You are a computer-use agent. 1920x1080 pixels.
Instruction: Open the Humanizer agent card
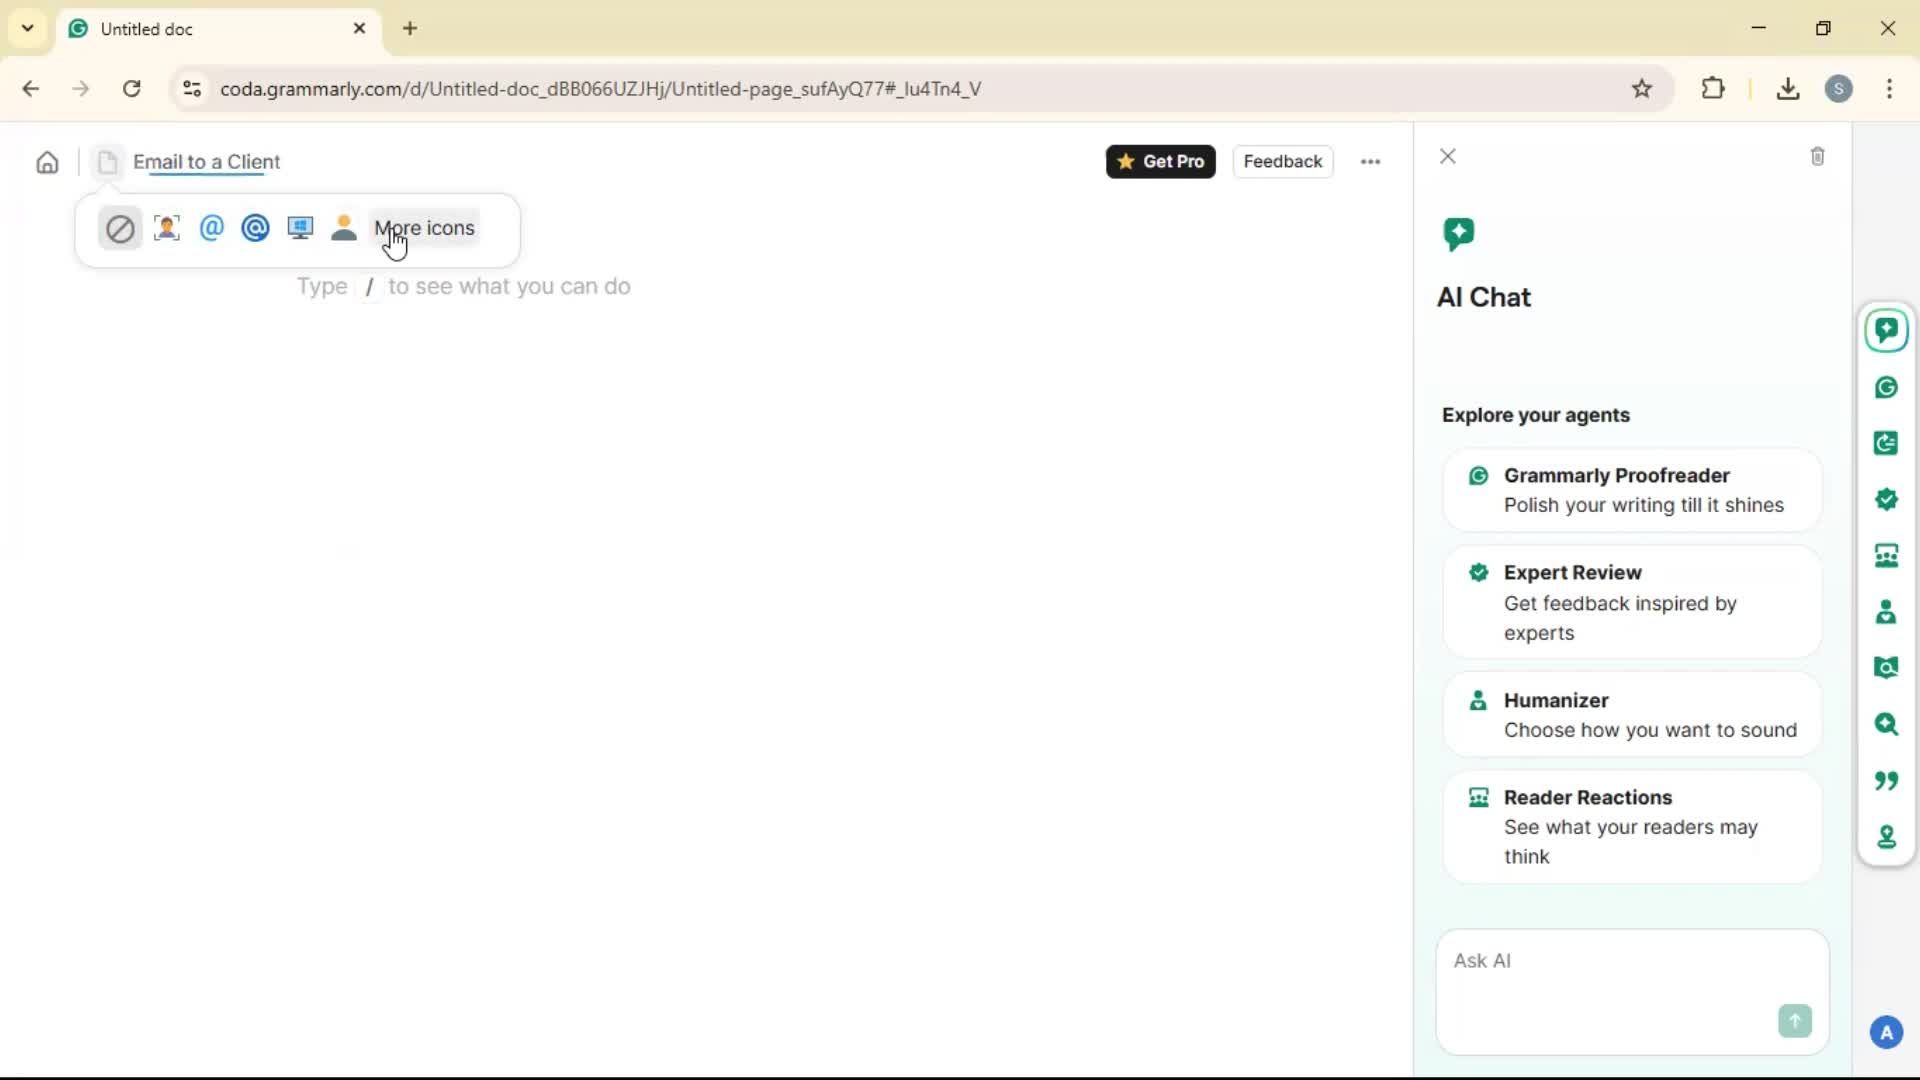pyautogui.click(x=1632, y=715)
